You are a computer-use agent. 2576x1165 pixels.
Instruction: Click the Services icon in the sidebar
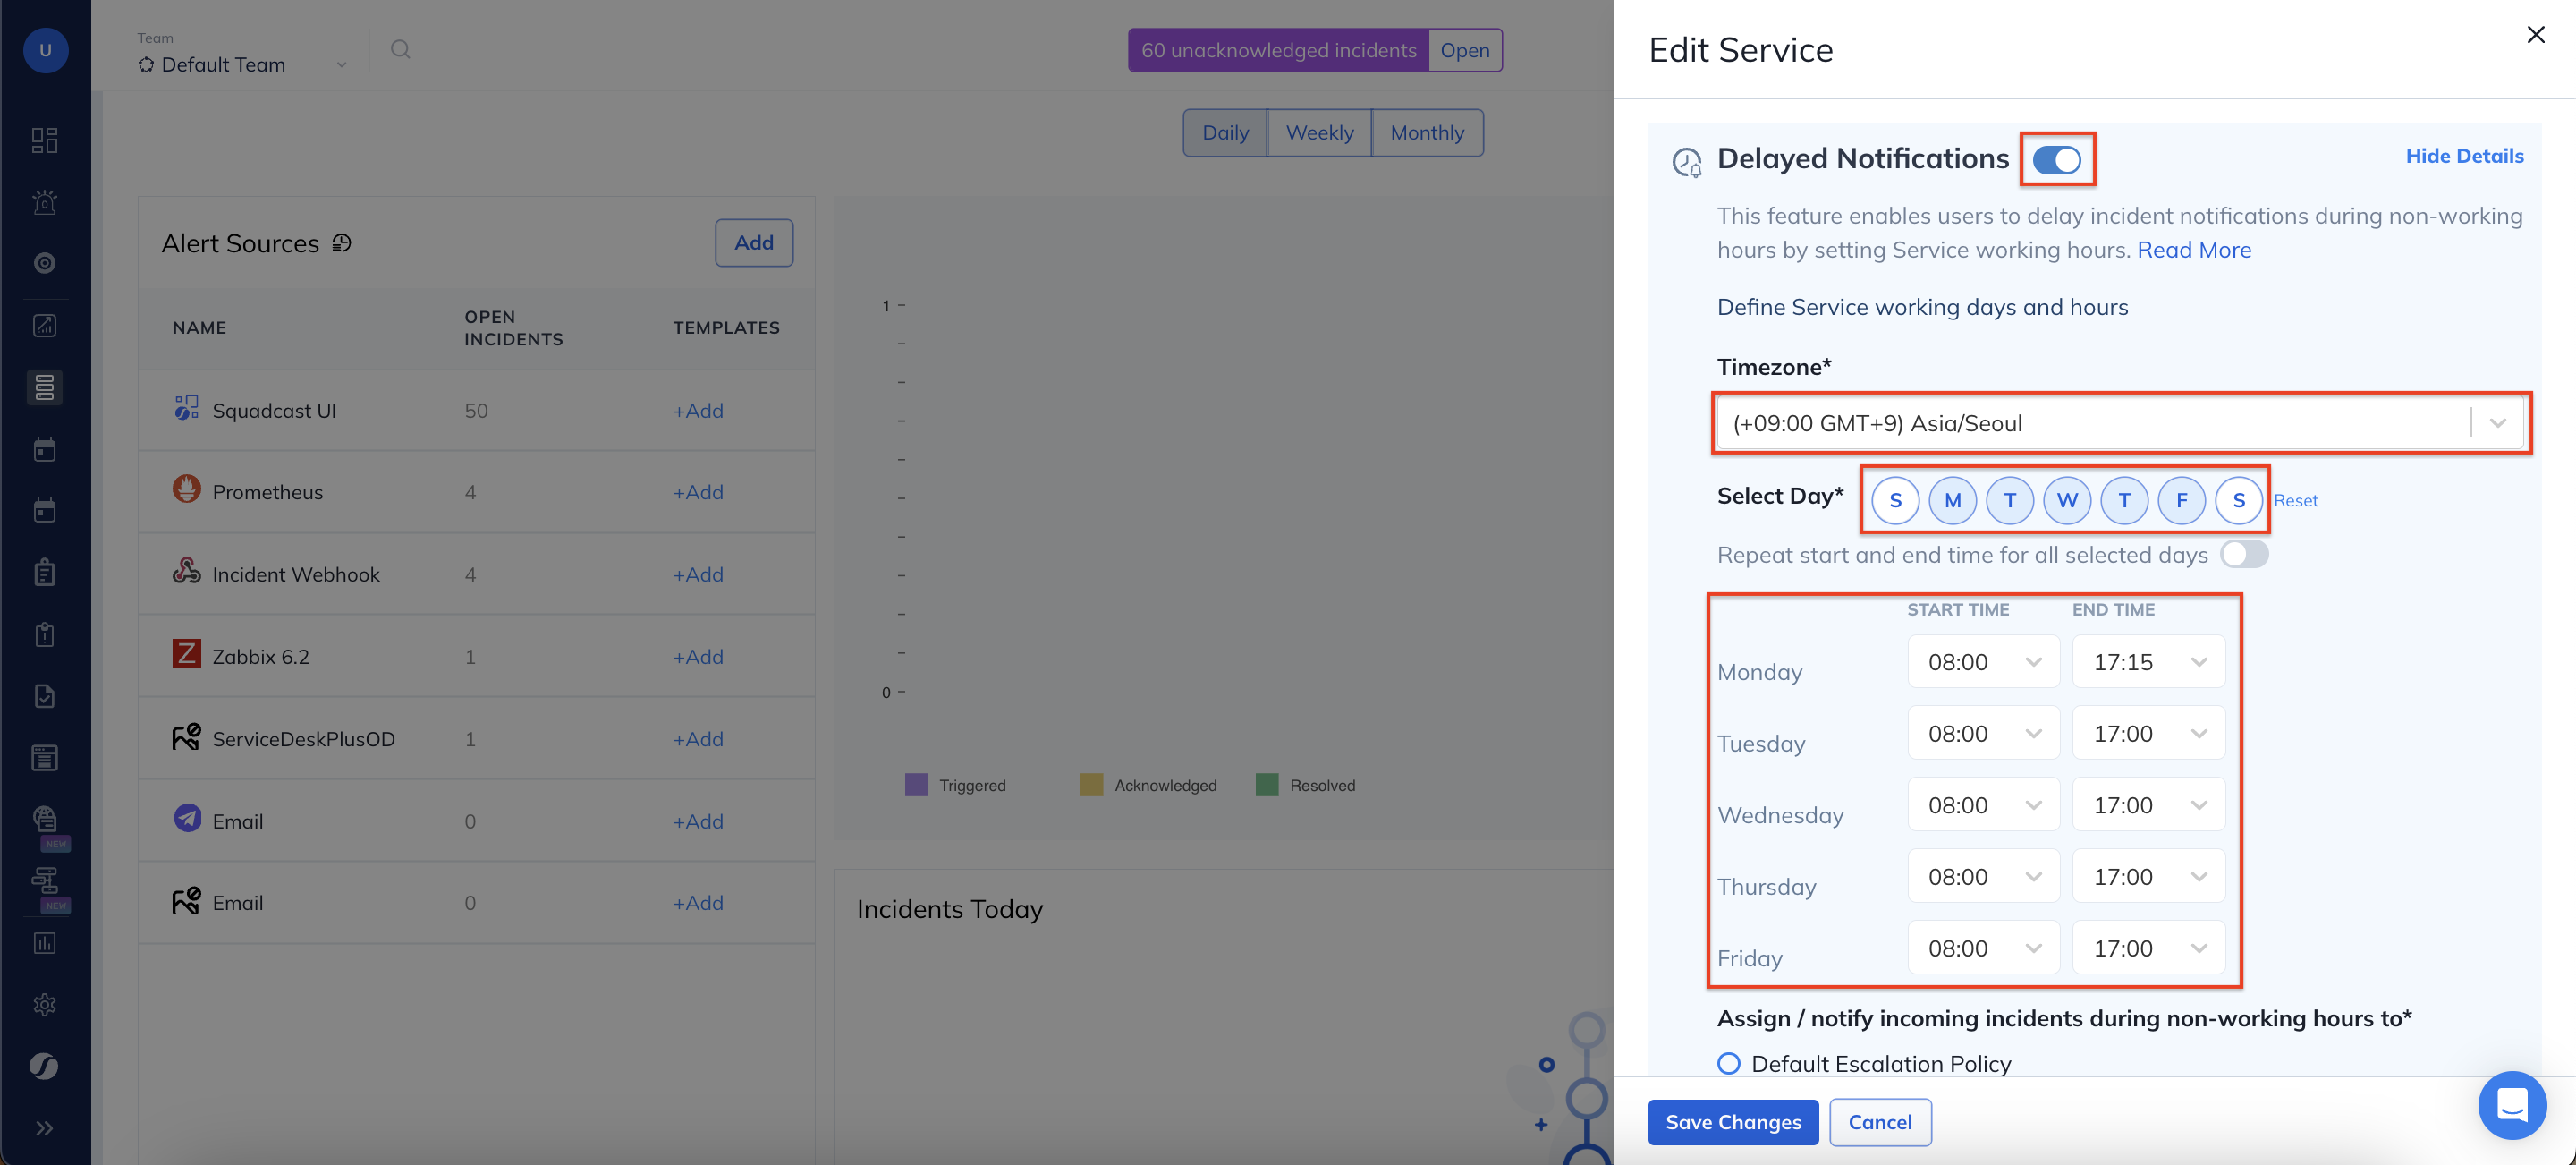[x=44, y=387]
